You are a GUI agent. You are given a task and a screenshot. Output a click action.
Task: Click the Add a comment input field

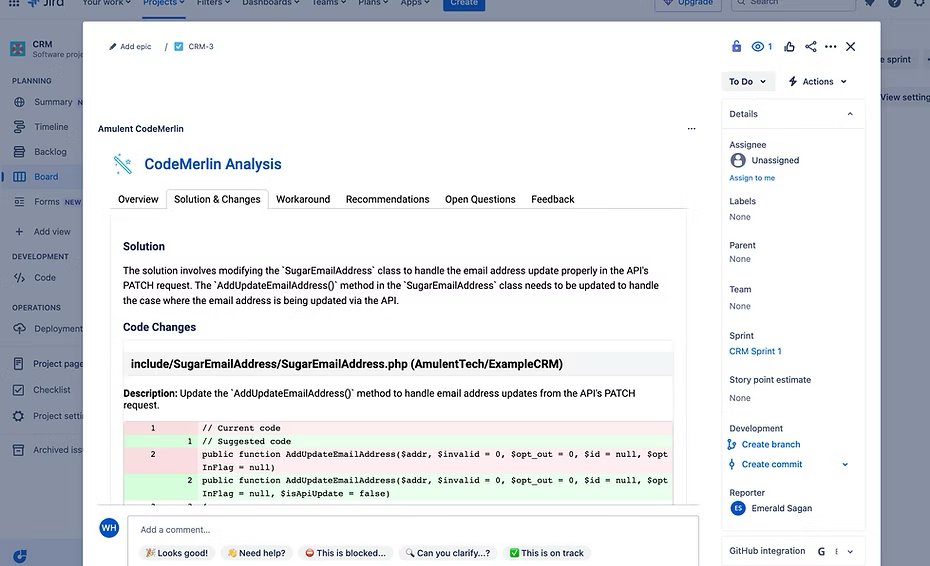[413, 530]
